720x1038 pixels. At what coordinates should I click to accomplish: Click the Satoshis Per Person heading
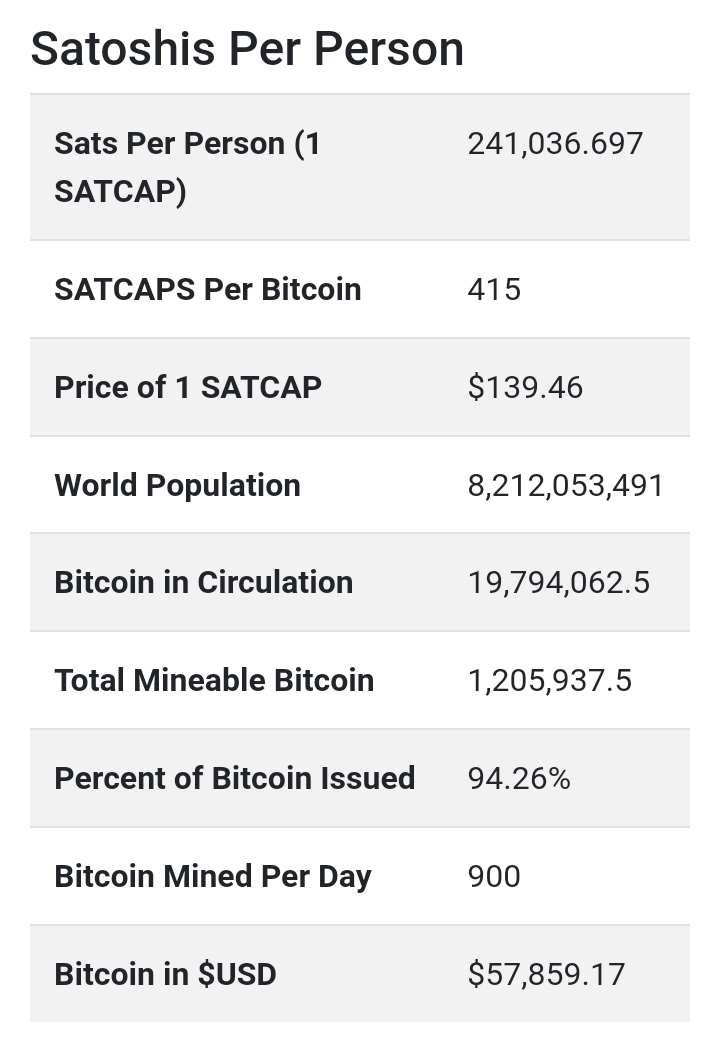tap(247, 49)
